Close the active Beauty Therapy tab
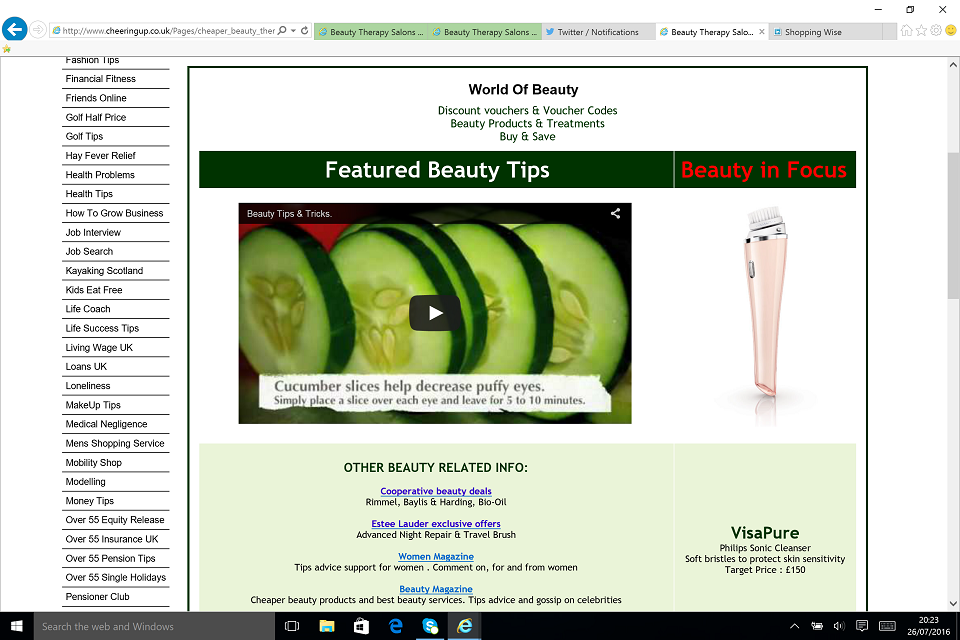The image size is (960, 640). coord(762,32)
